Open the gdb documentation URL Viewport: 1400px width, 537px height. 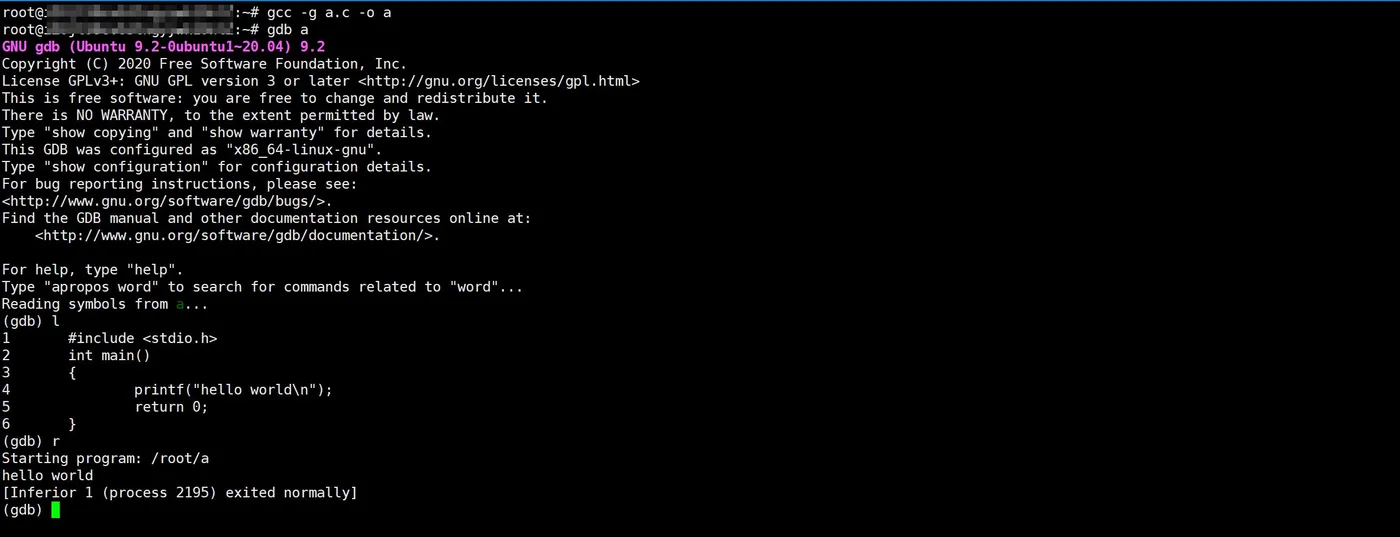pyautogui.click(x=234, y=235)
